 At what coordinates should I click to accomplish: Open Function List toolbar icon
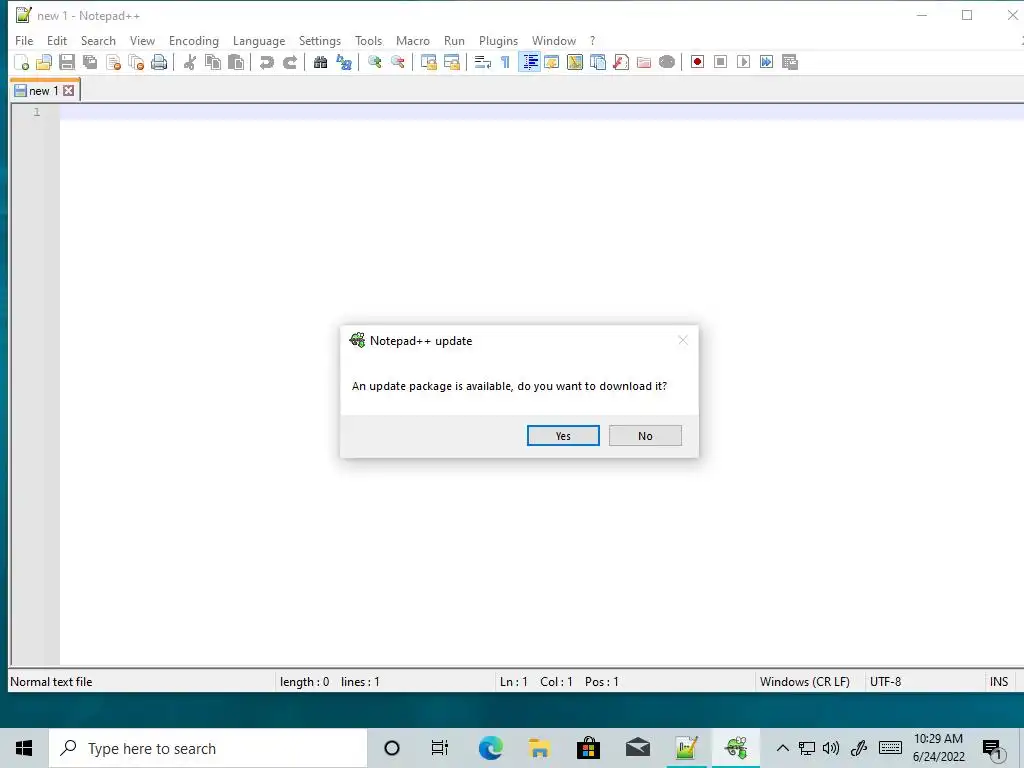(x=621, y=62)
